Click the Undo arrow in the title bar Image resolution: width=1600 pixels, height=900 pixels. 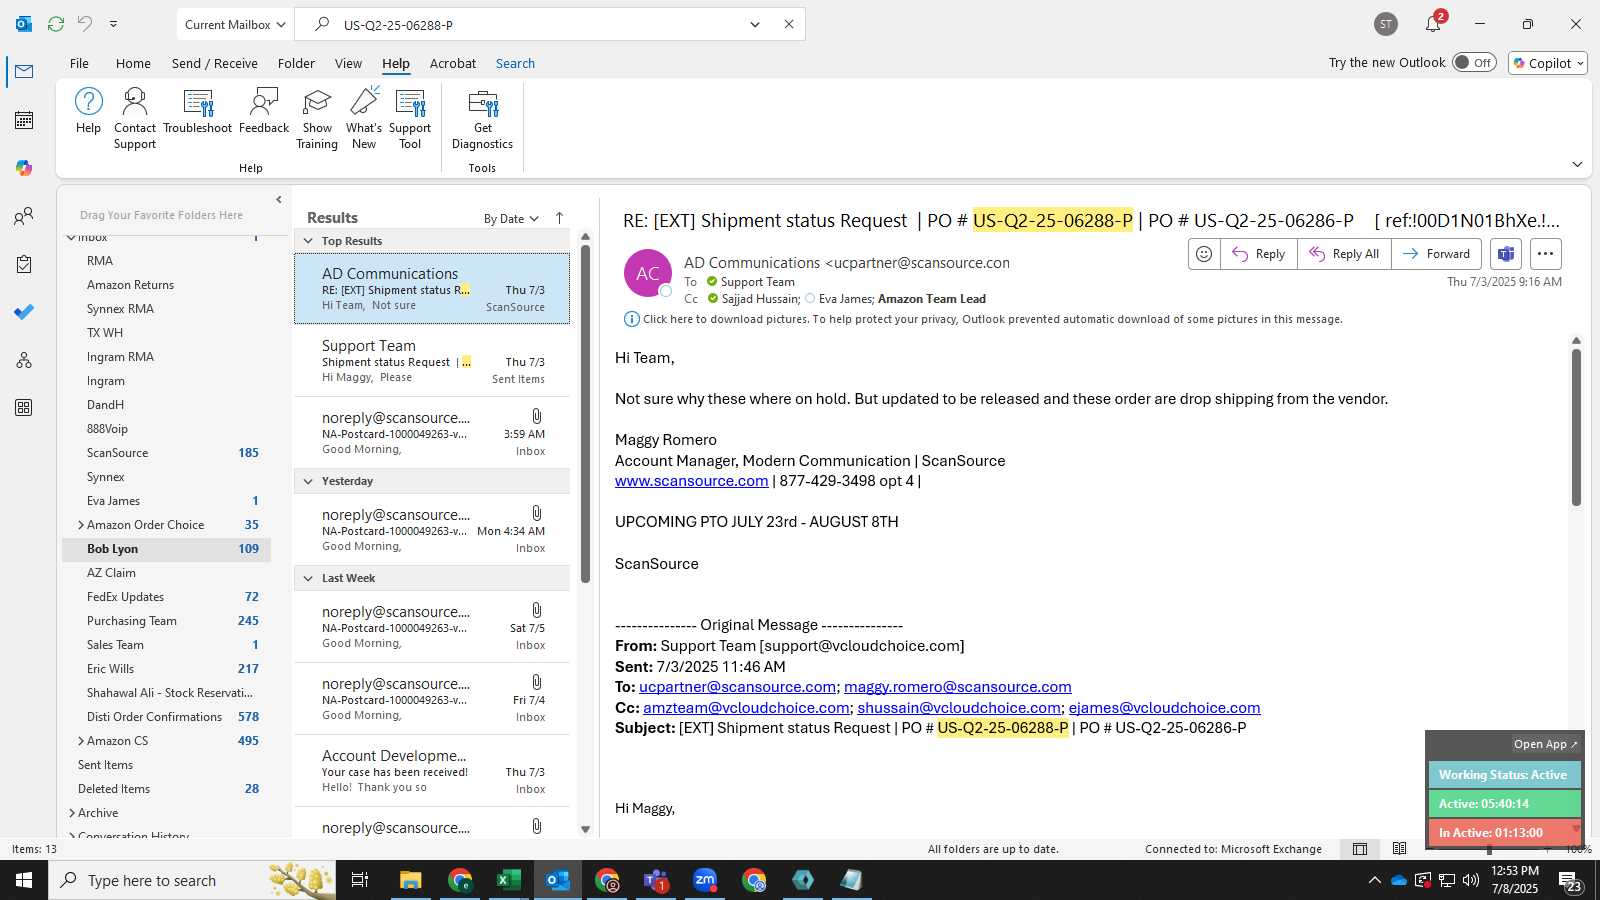pos(85,24)
